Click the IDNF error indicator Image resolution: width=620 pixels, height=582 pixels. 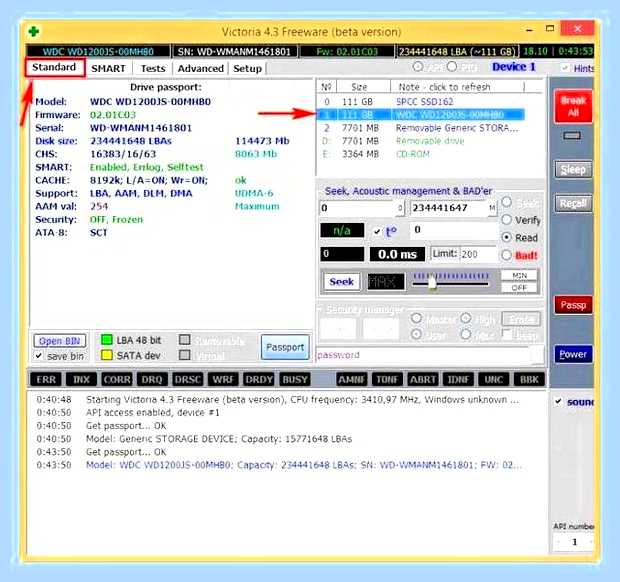458,380
